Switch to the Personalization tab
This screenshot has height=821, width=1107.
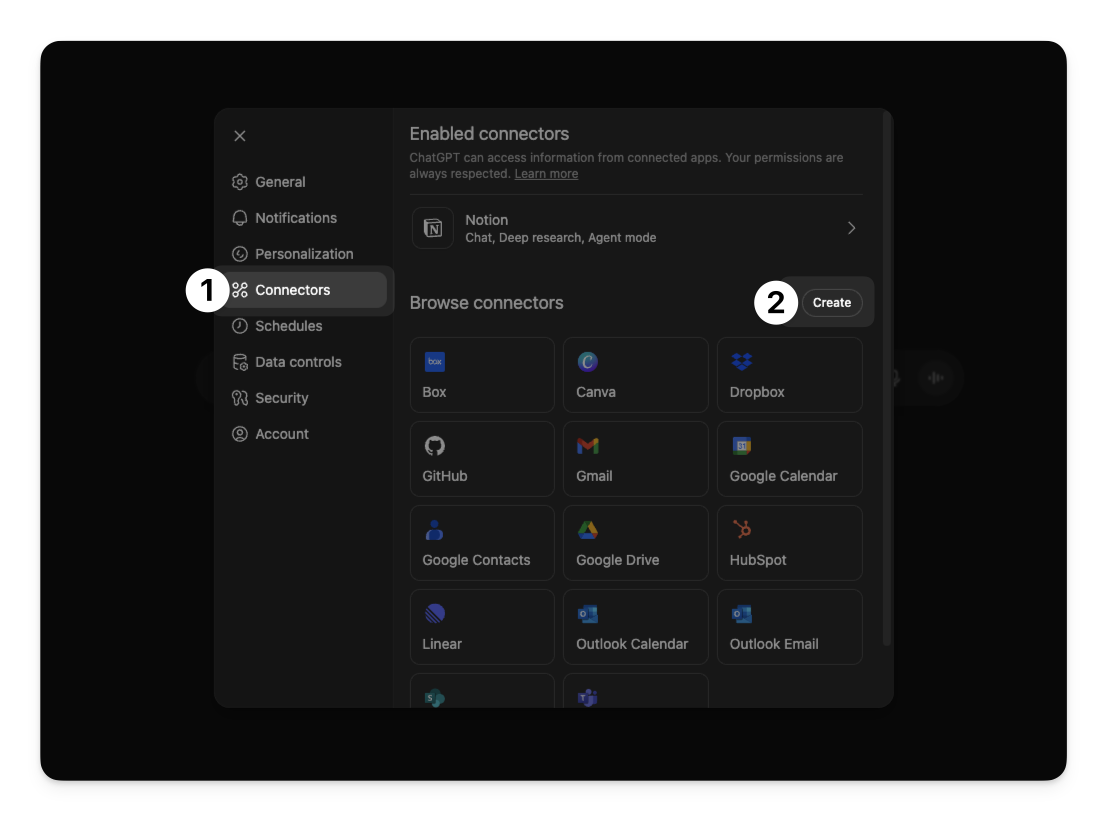click(x=304, y=253)
